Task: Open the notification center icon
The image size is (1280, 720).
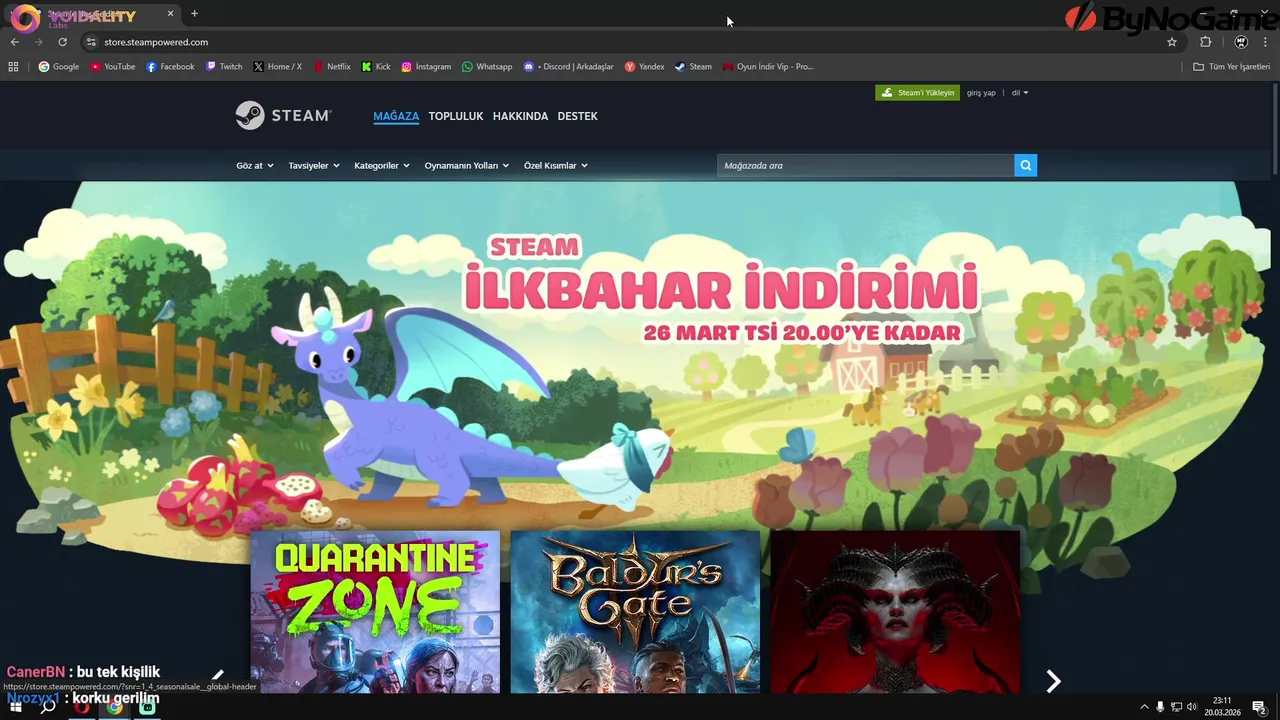Action: pyautogui.click(x=1259, y=706)
